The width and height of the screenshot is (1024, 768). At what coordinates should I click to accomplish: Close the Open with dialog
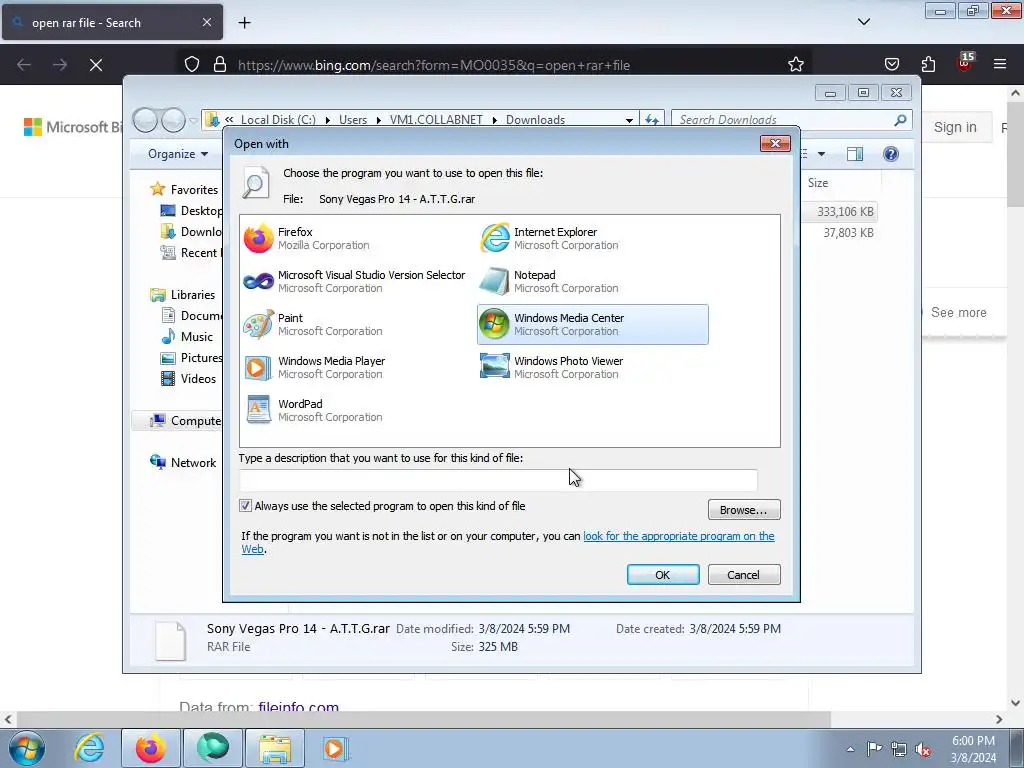775,144
